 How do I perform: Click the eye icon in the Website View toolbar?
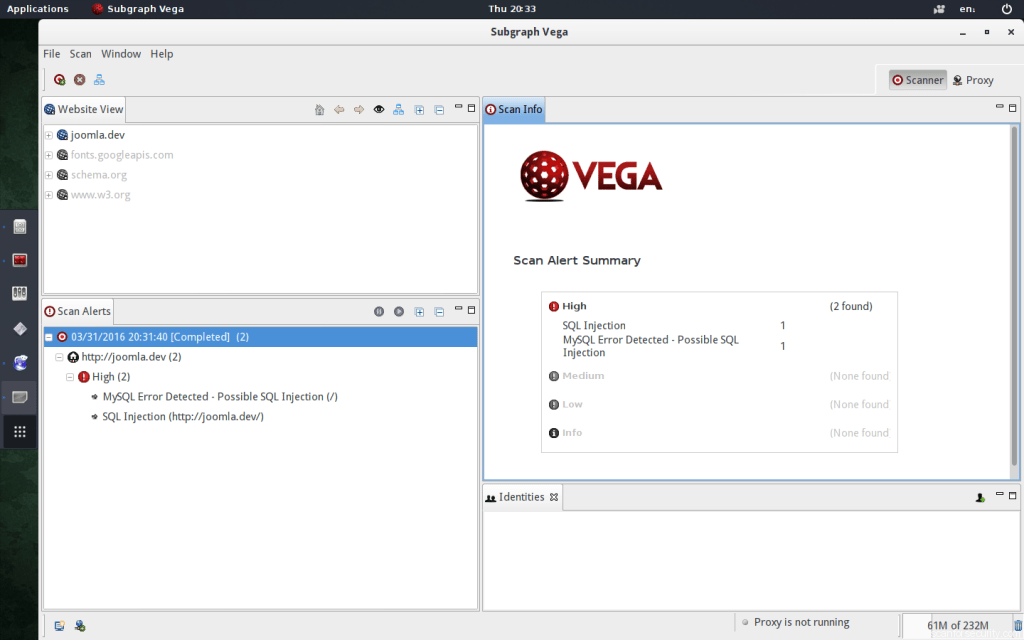coord(378,109)
